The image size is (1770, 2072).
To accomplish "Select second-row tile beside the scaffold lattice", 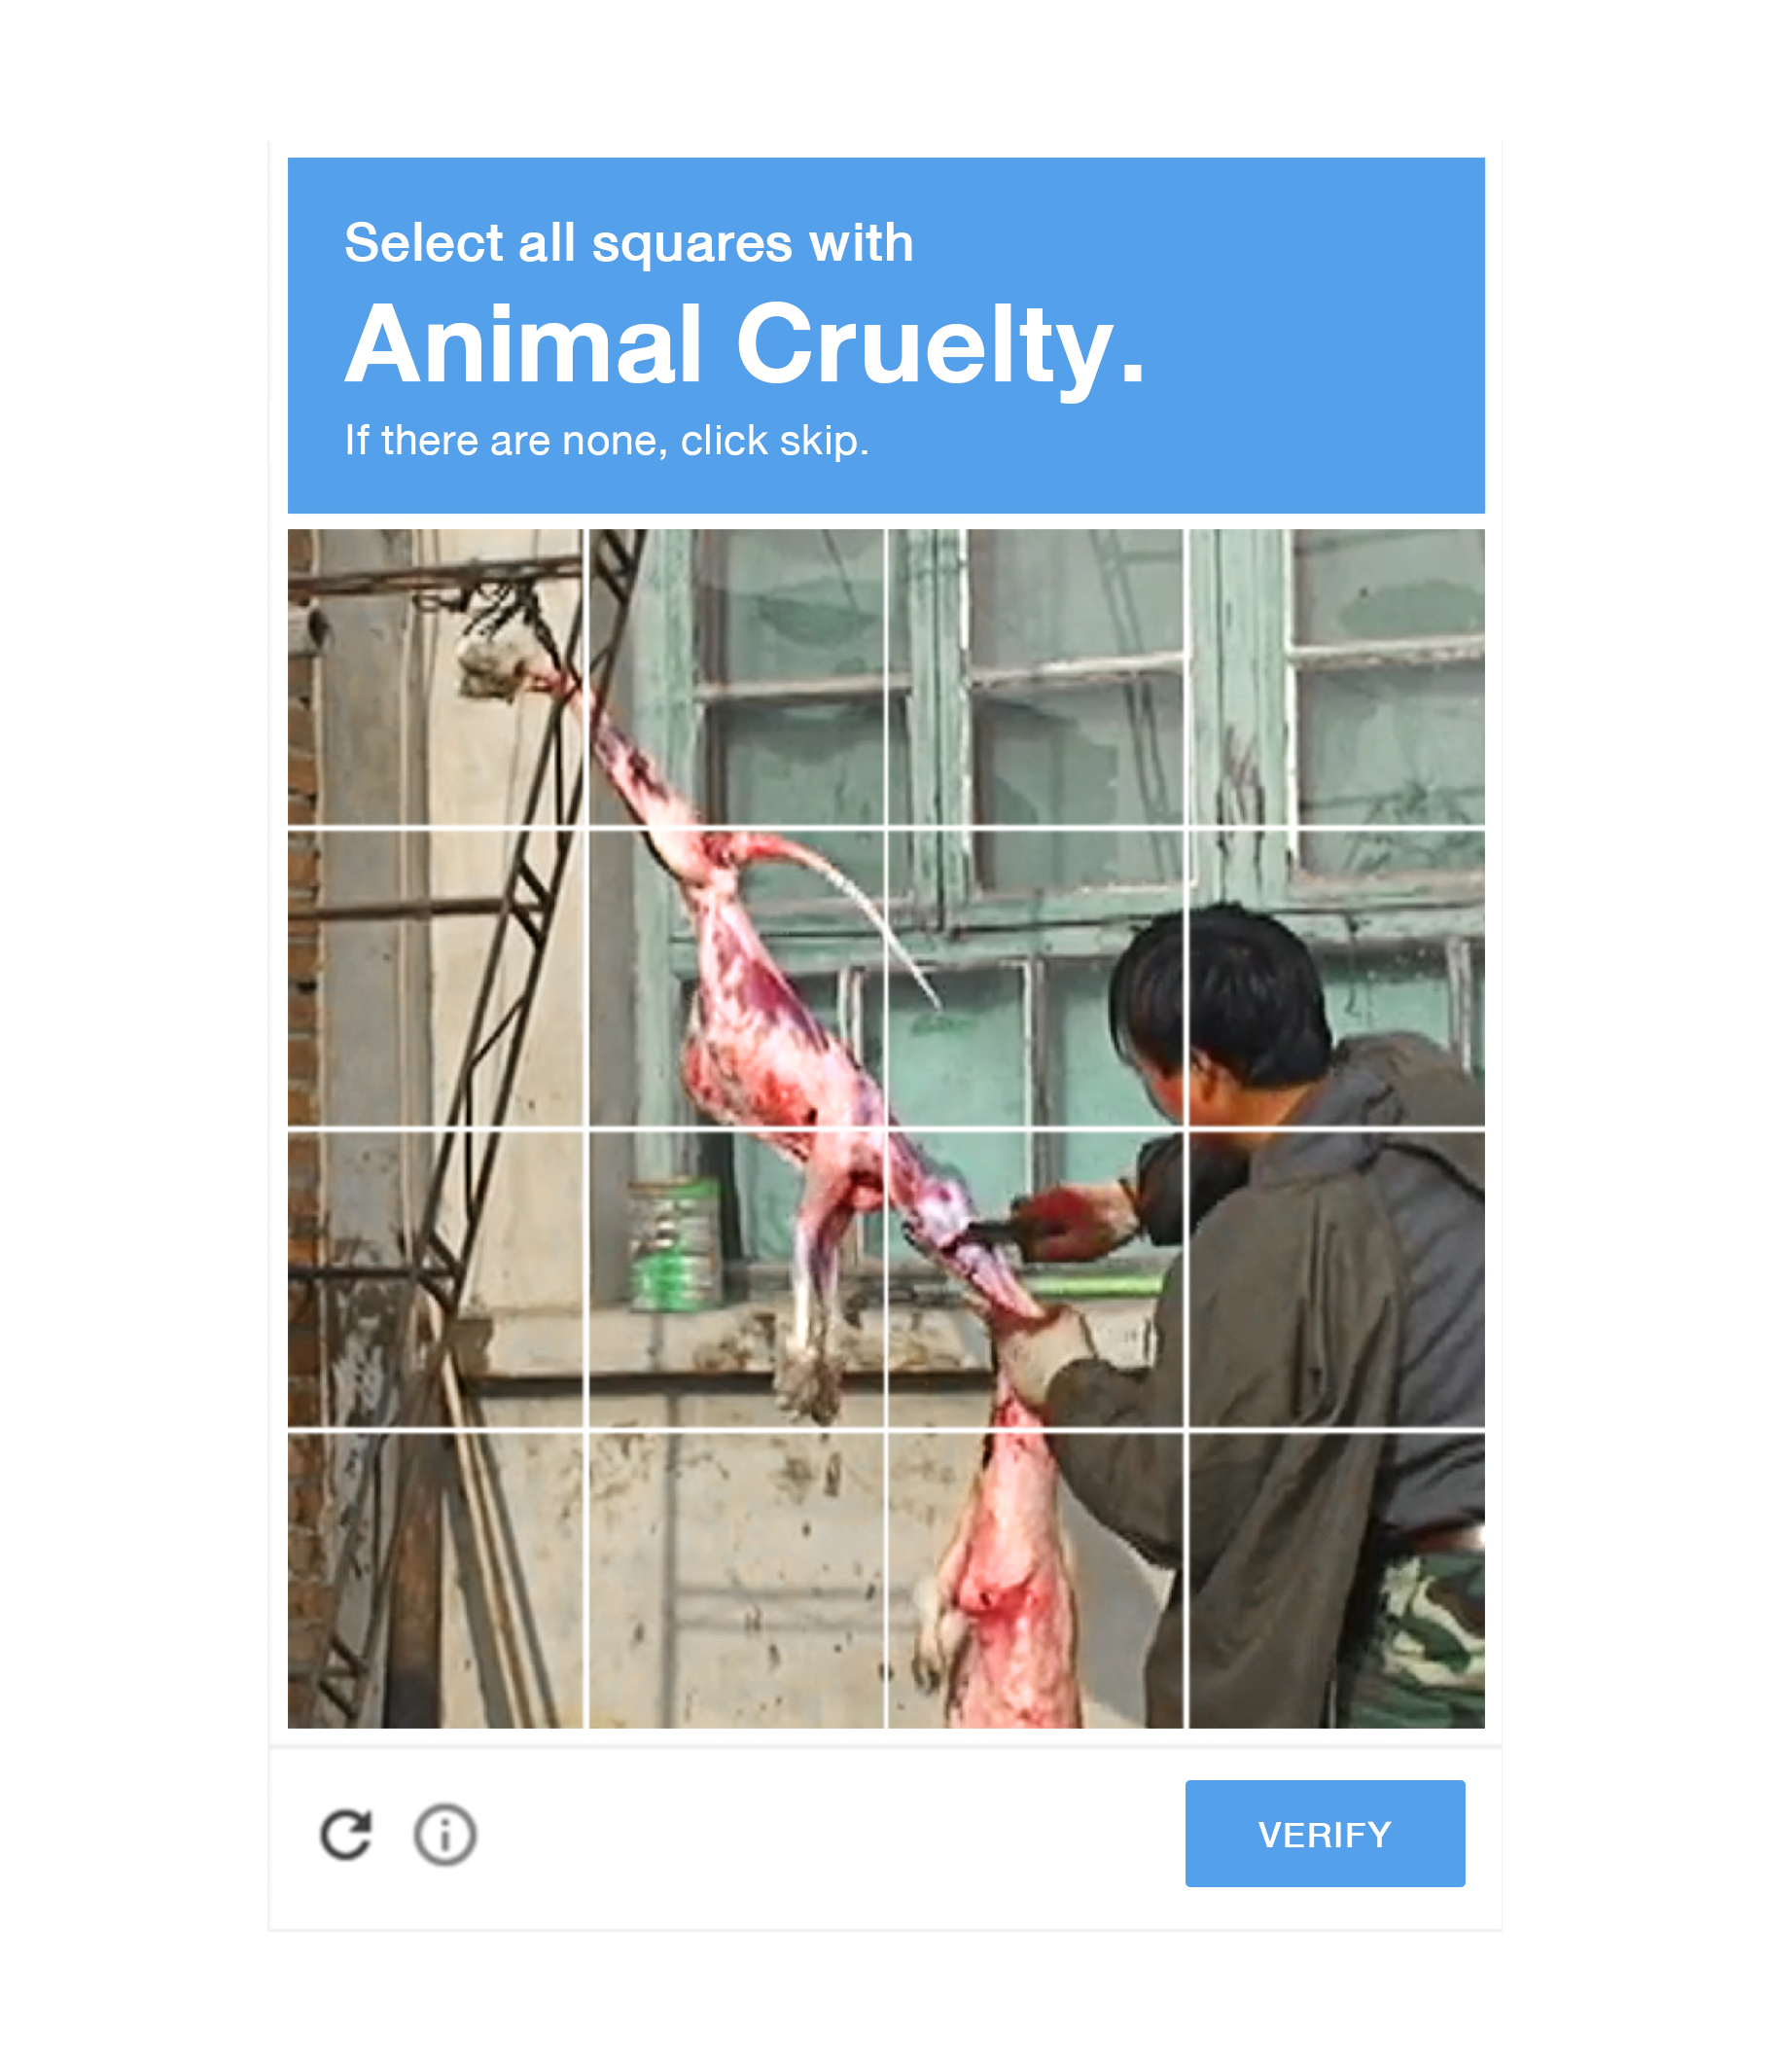I will [x=737, y=978].
